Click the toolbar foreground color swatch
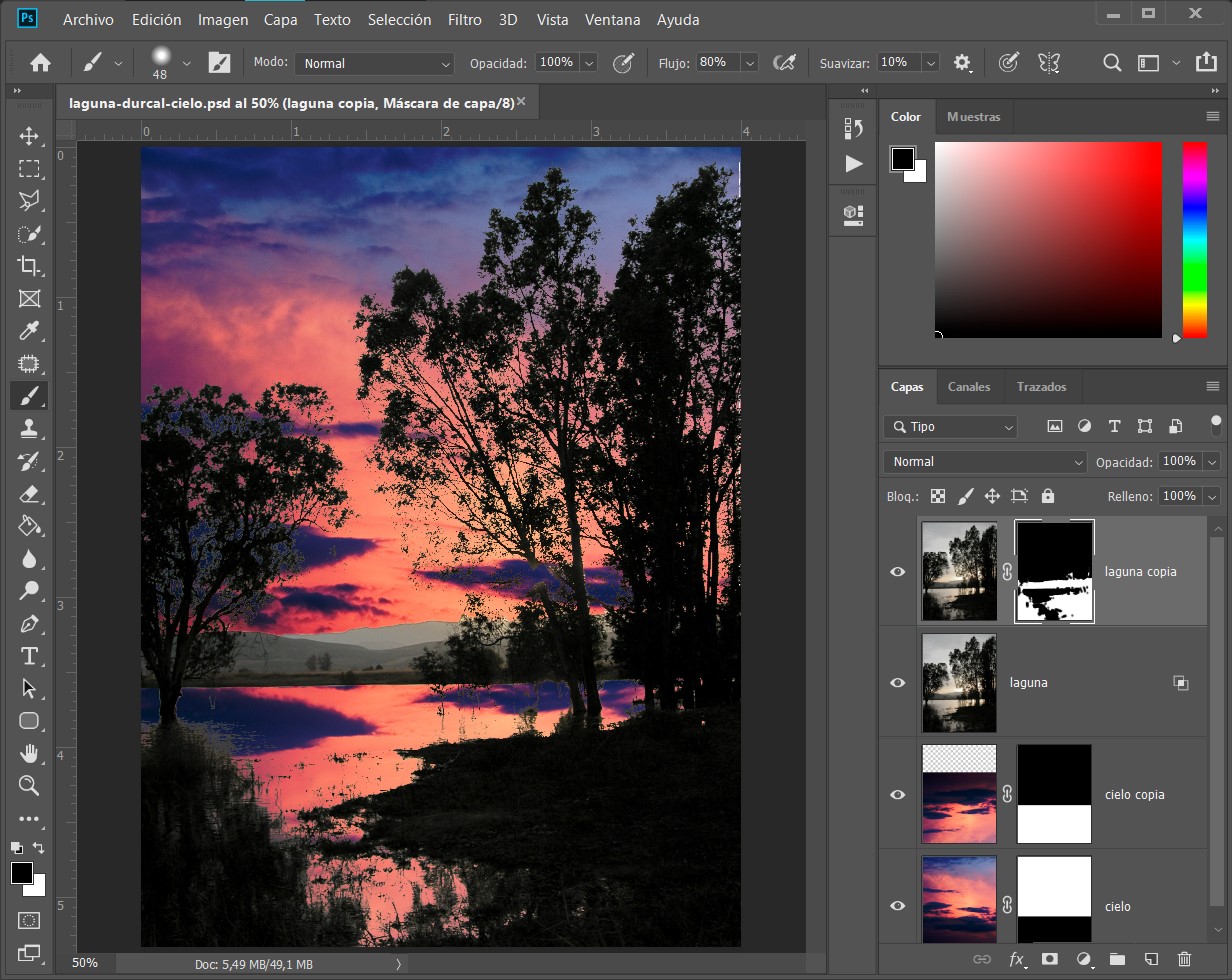 click(x=21, y=873)
